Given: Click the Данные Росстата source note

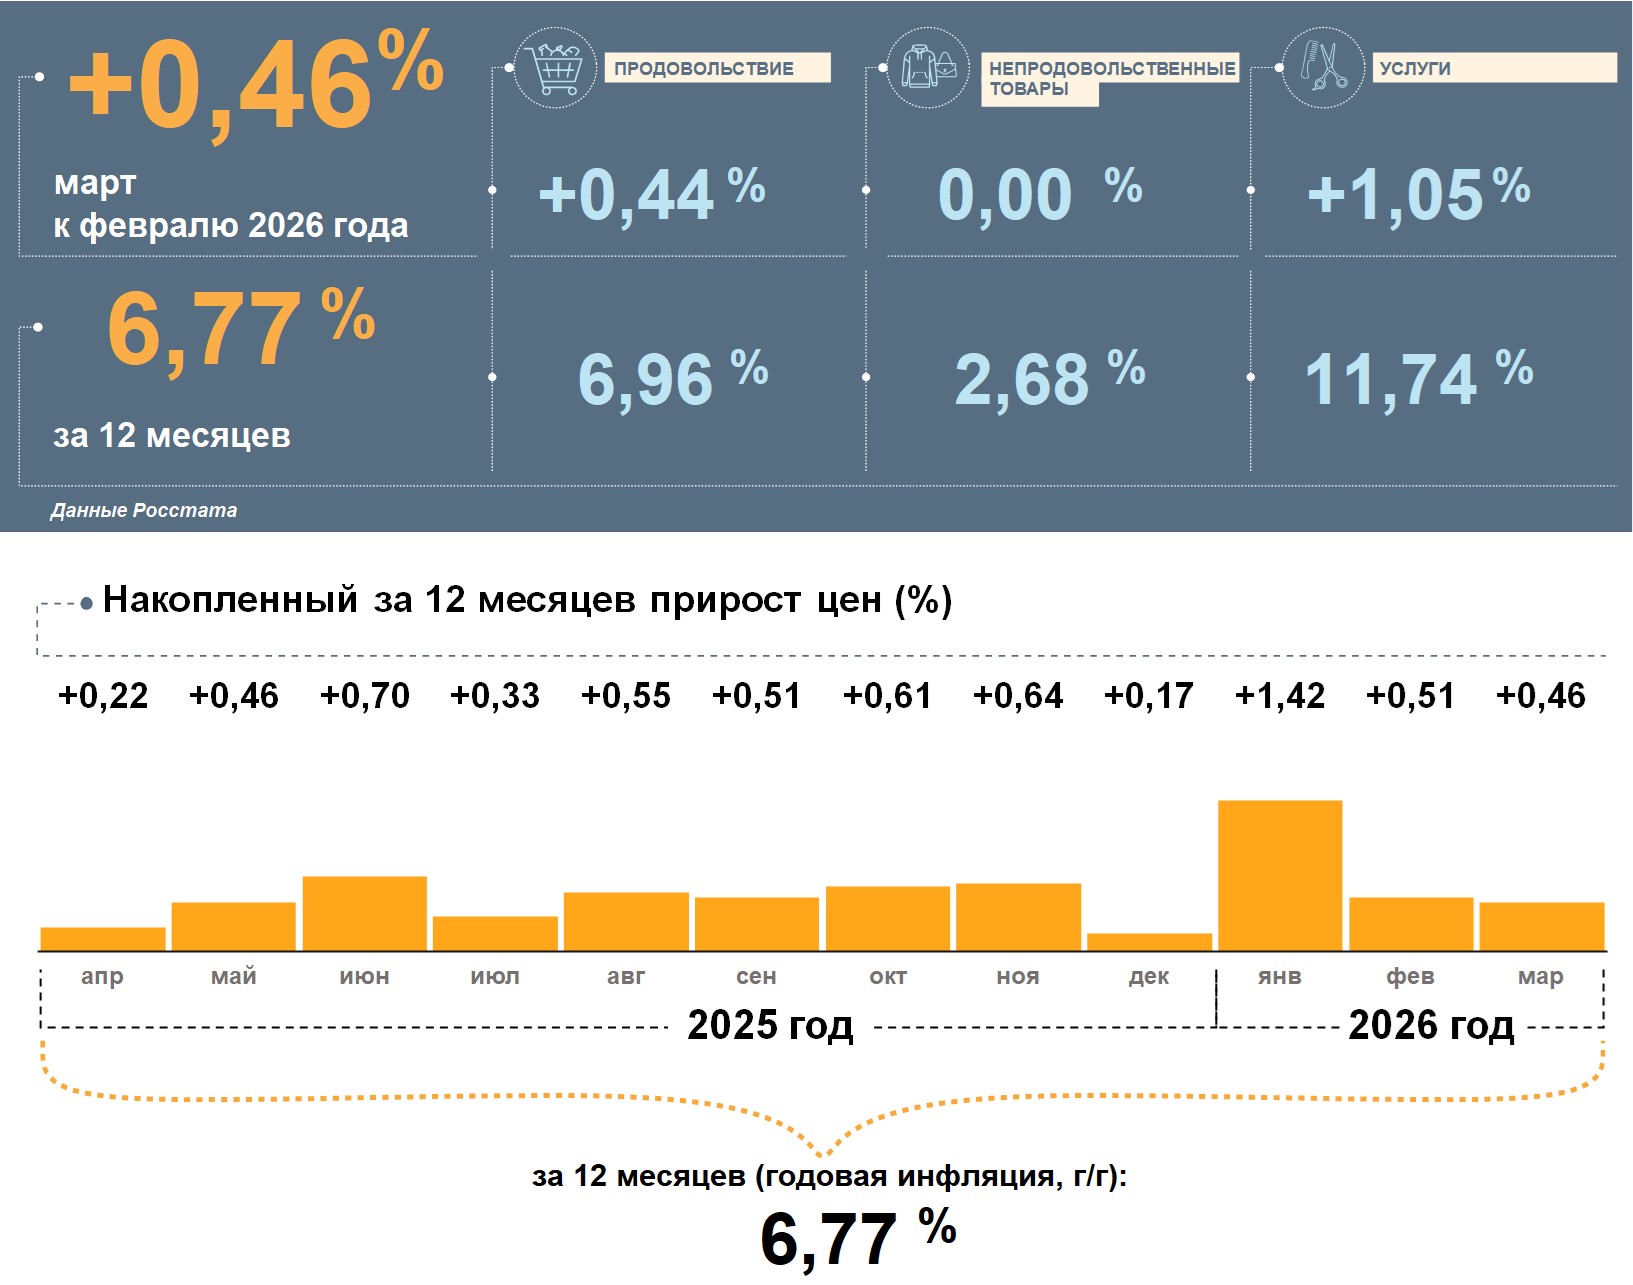Looking at the screenshot, I should point(144,510).
